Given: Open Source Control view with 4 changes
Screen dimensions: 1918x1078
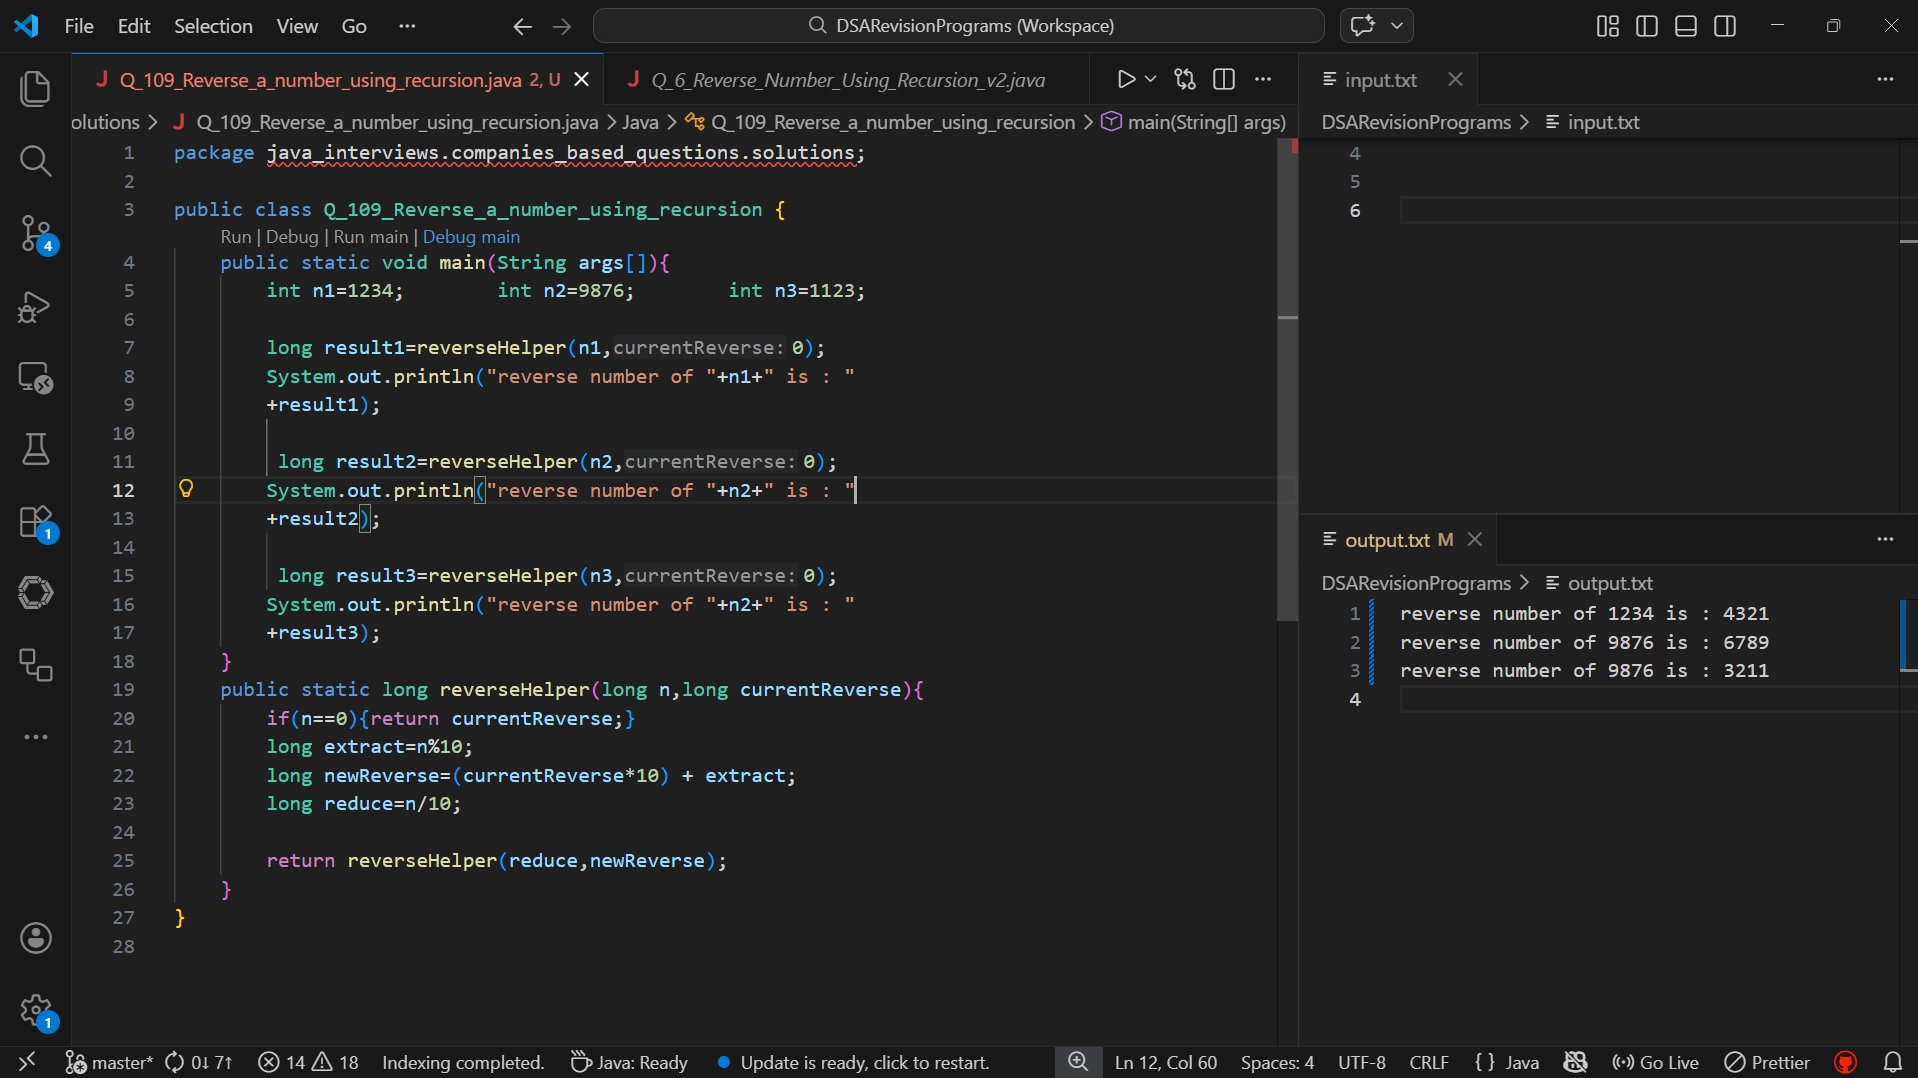Looking at the screenshot, I should point(36,234).
